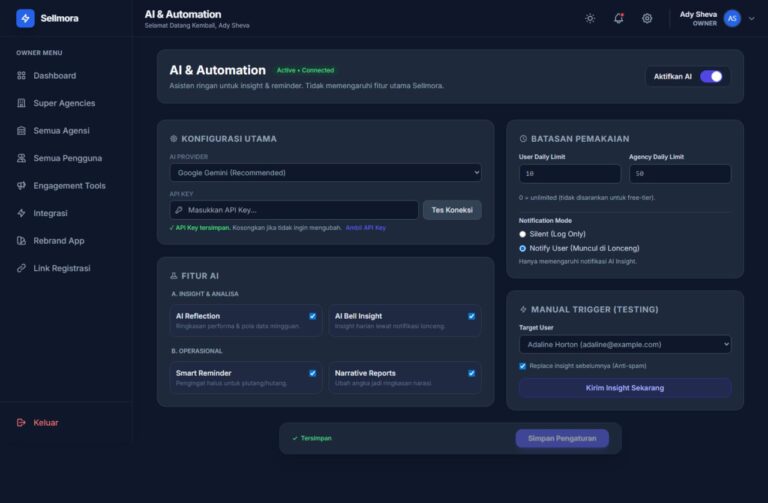This screenshot has width=768, height=503.
Task: Focus the Masukkan API Key field
Action: point(294,210)
